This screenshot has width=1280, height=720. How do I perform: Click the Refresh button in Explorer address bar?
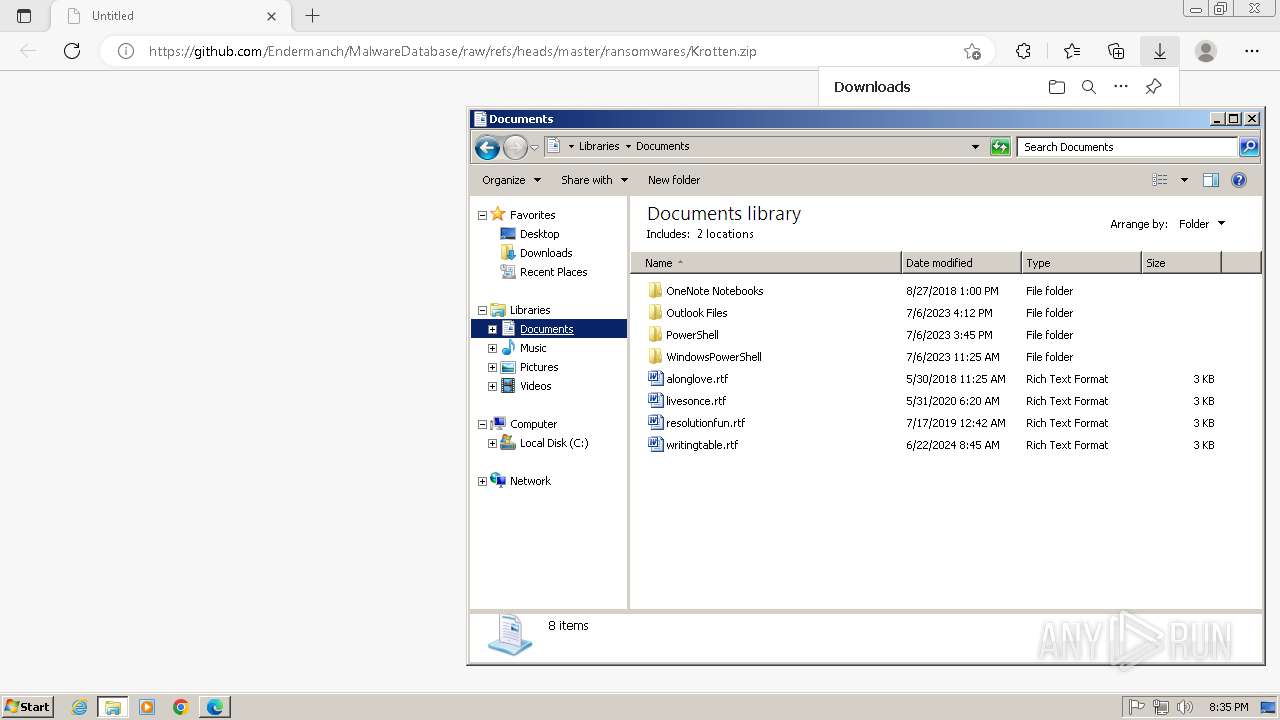pyautogui.click(x=1000, y=147)
